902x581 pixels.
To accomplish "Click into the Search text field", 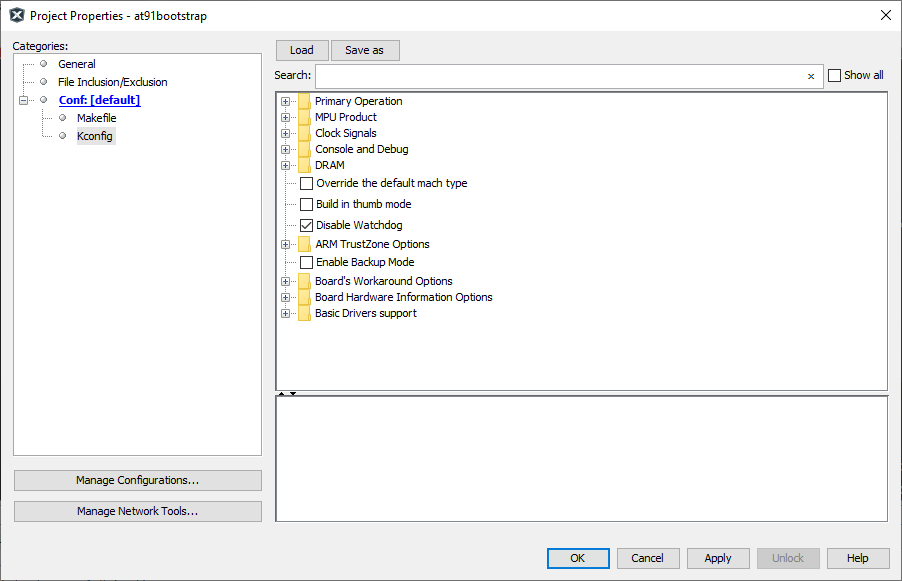I will click(560, 76).
